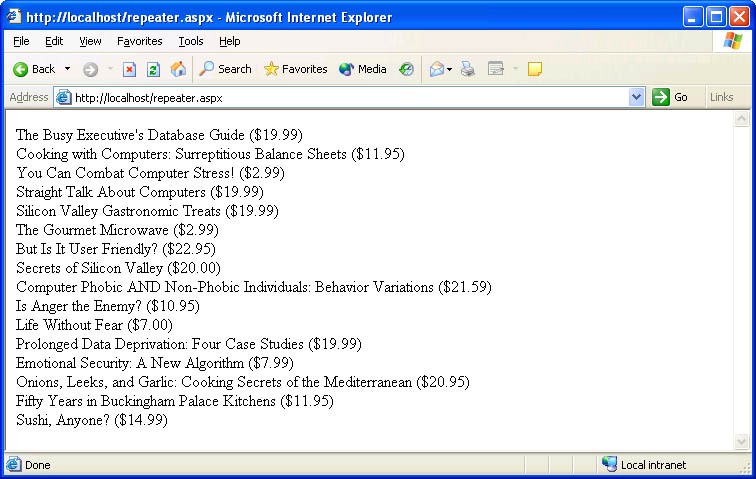Open the Favorites toolbar panel
This screenshot has height=479, width=756.
295,69
